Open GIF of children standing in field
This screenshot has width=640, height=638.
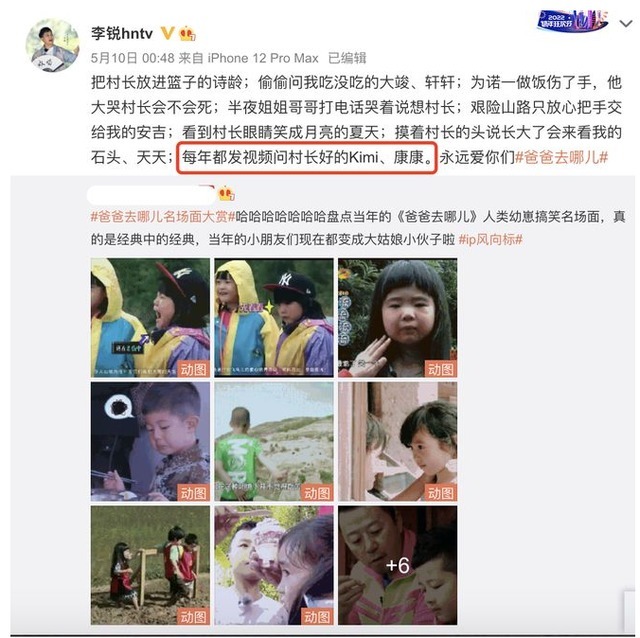150,565
